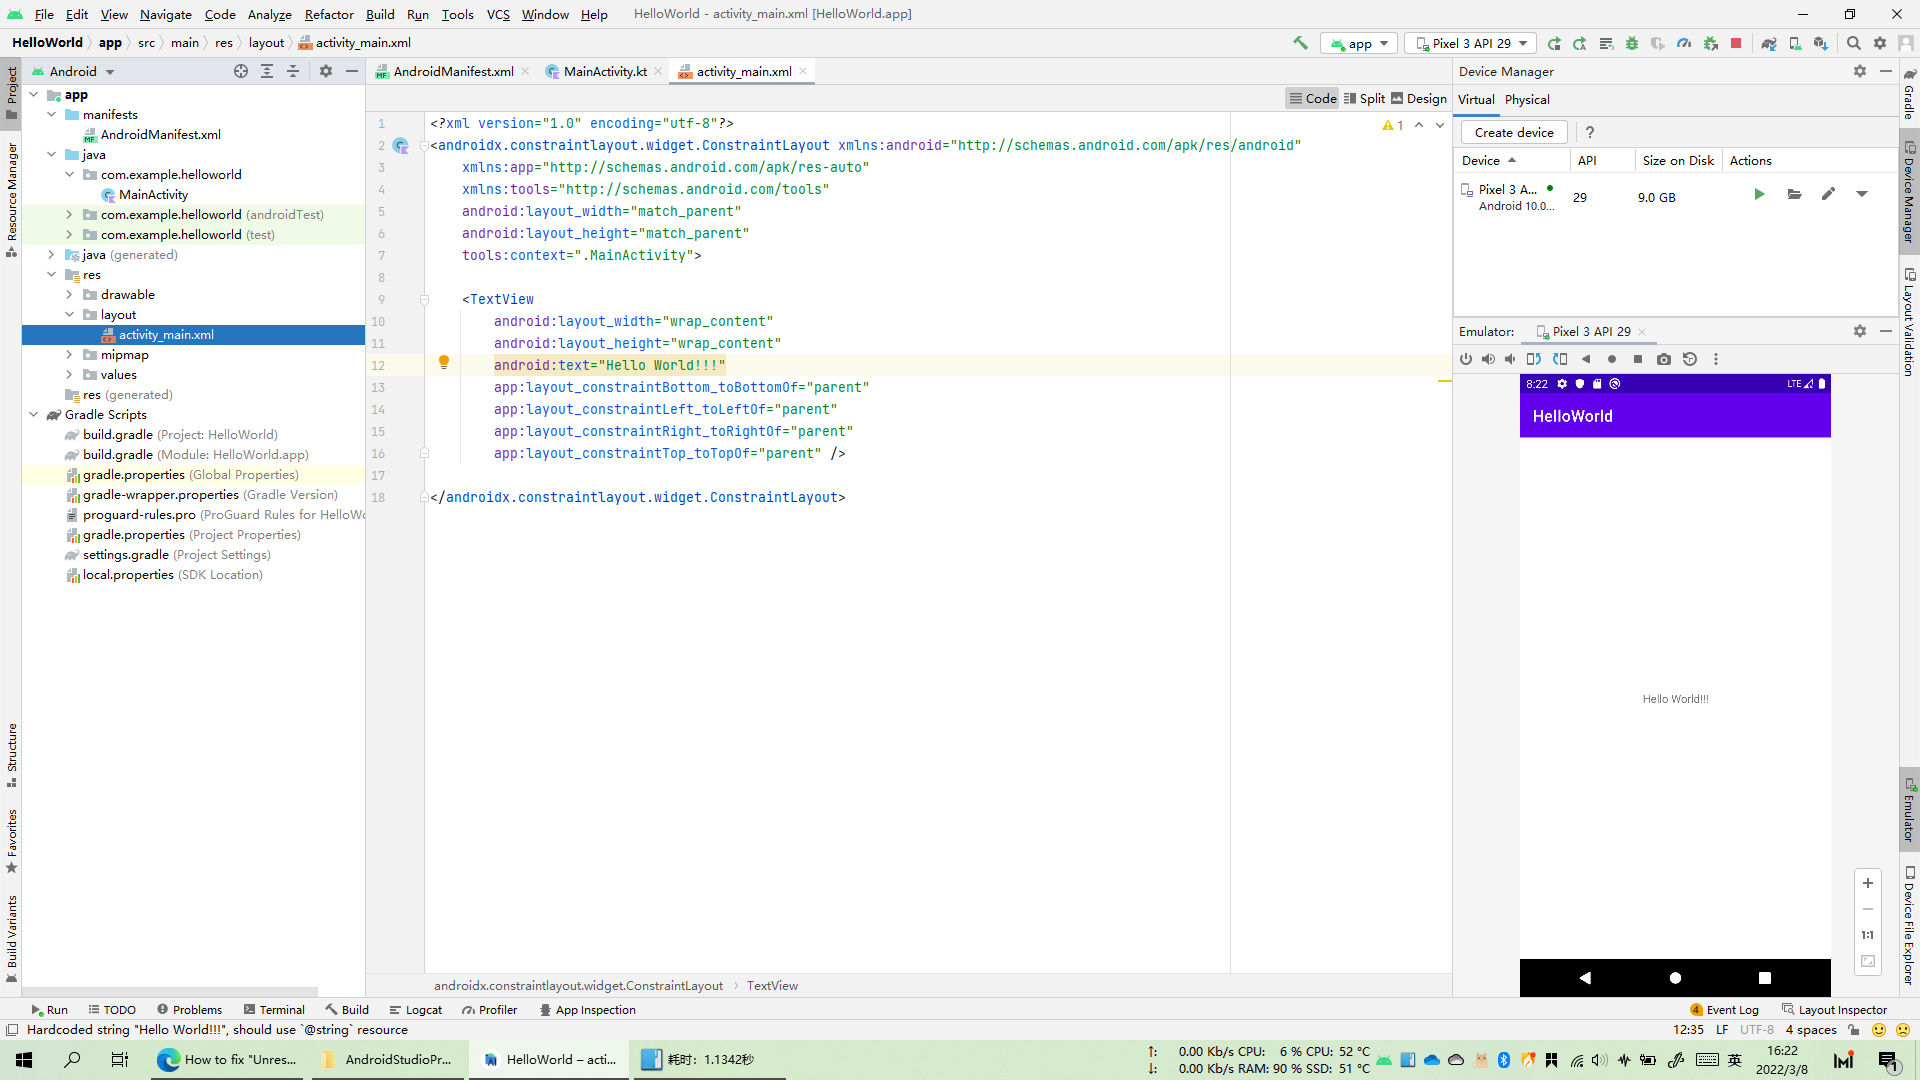Switch editor to Code view

point(1312,98)
